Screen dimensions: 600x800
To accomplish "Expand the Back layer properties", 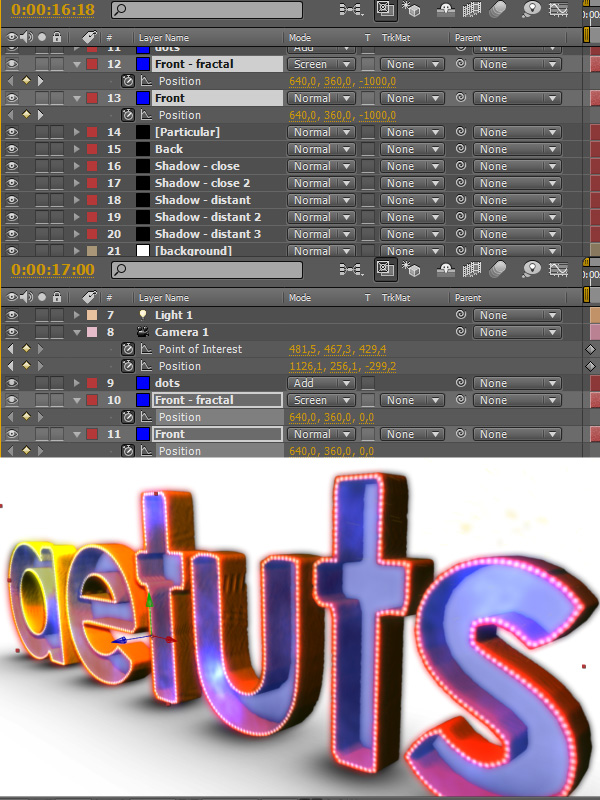I will pos(77,149).
